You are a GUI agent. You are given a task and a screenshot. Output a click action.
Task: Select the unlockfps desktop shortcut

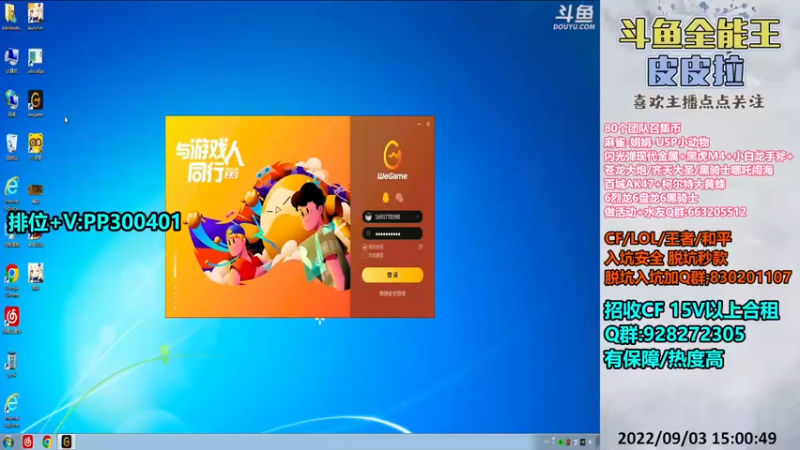coord(35,60)
